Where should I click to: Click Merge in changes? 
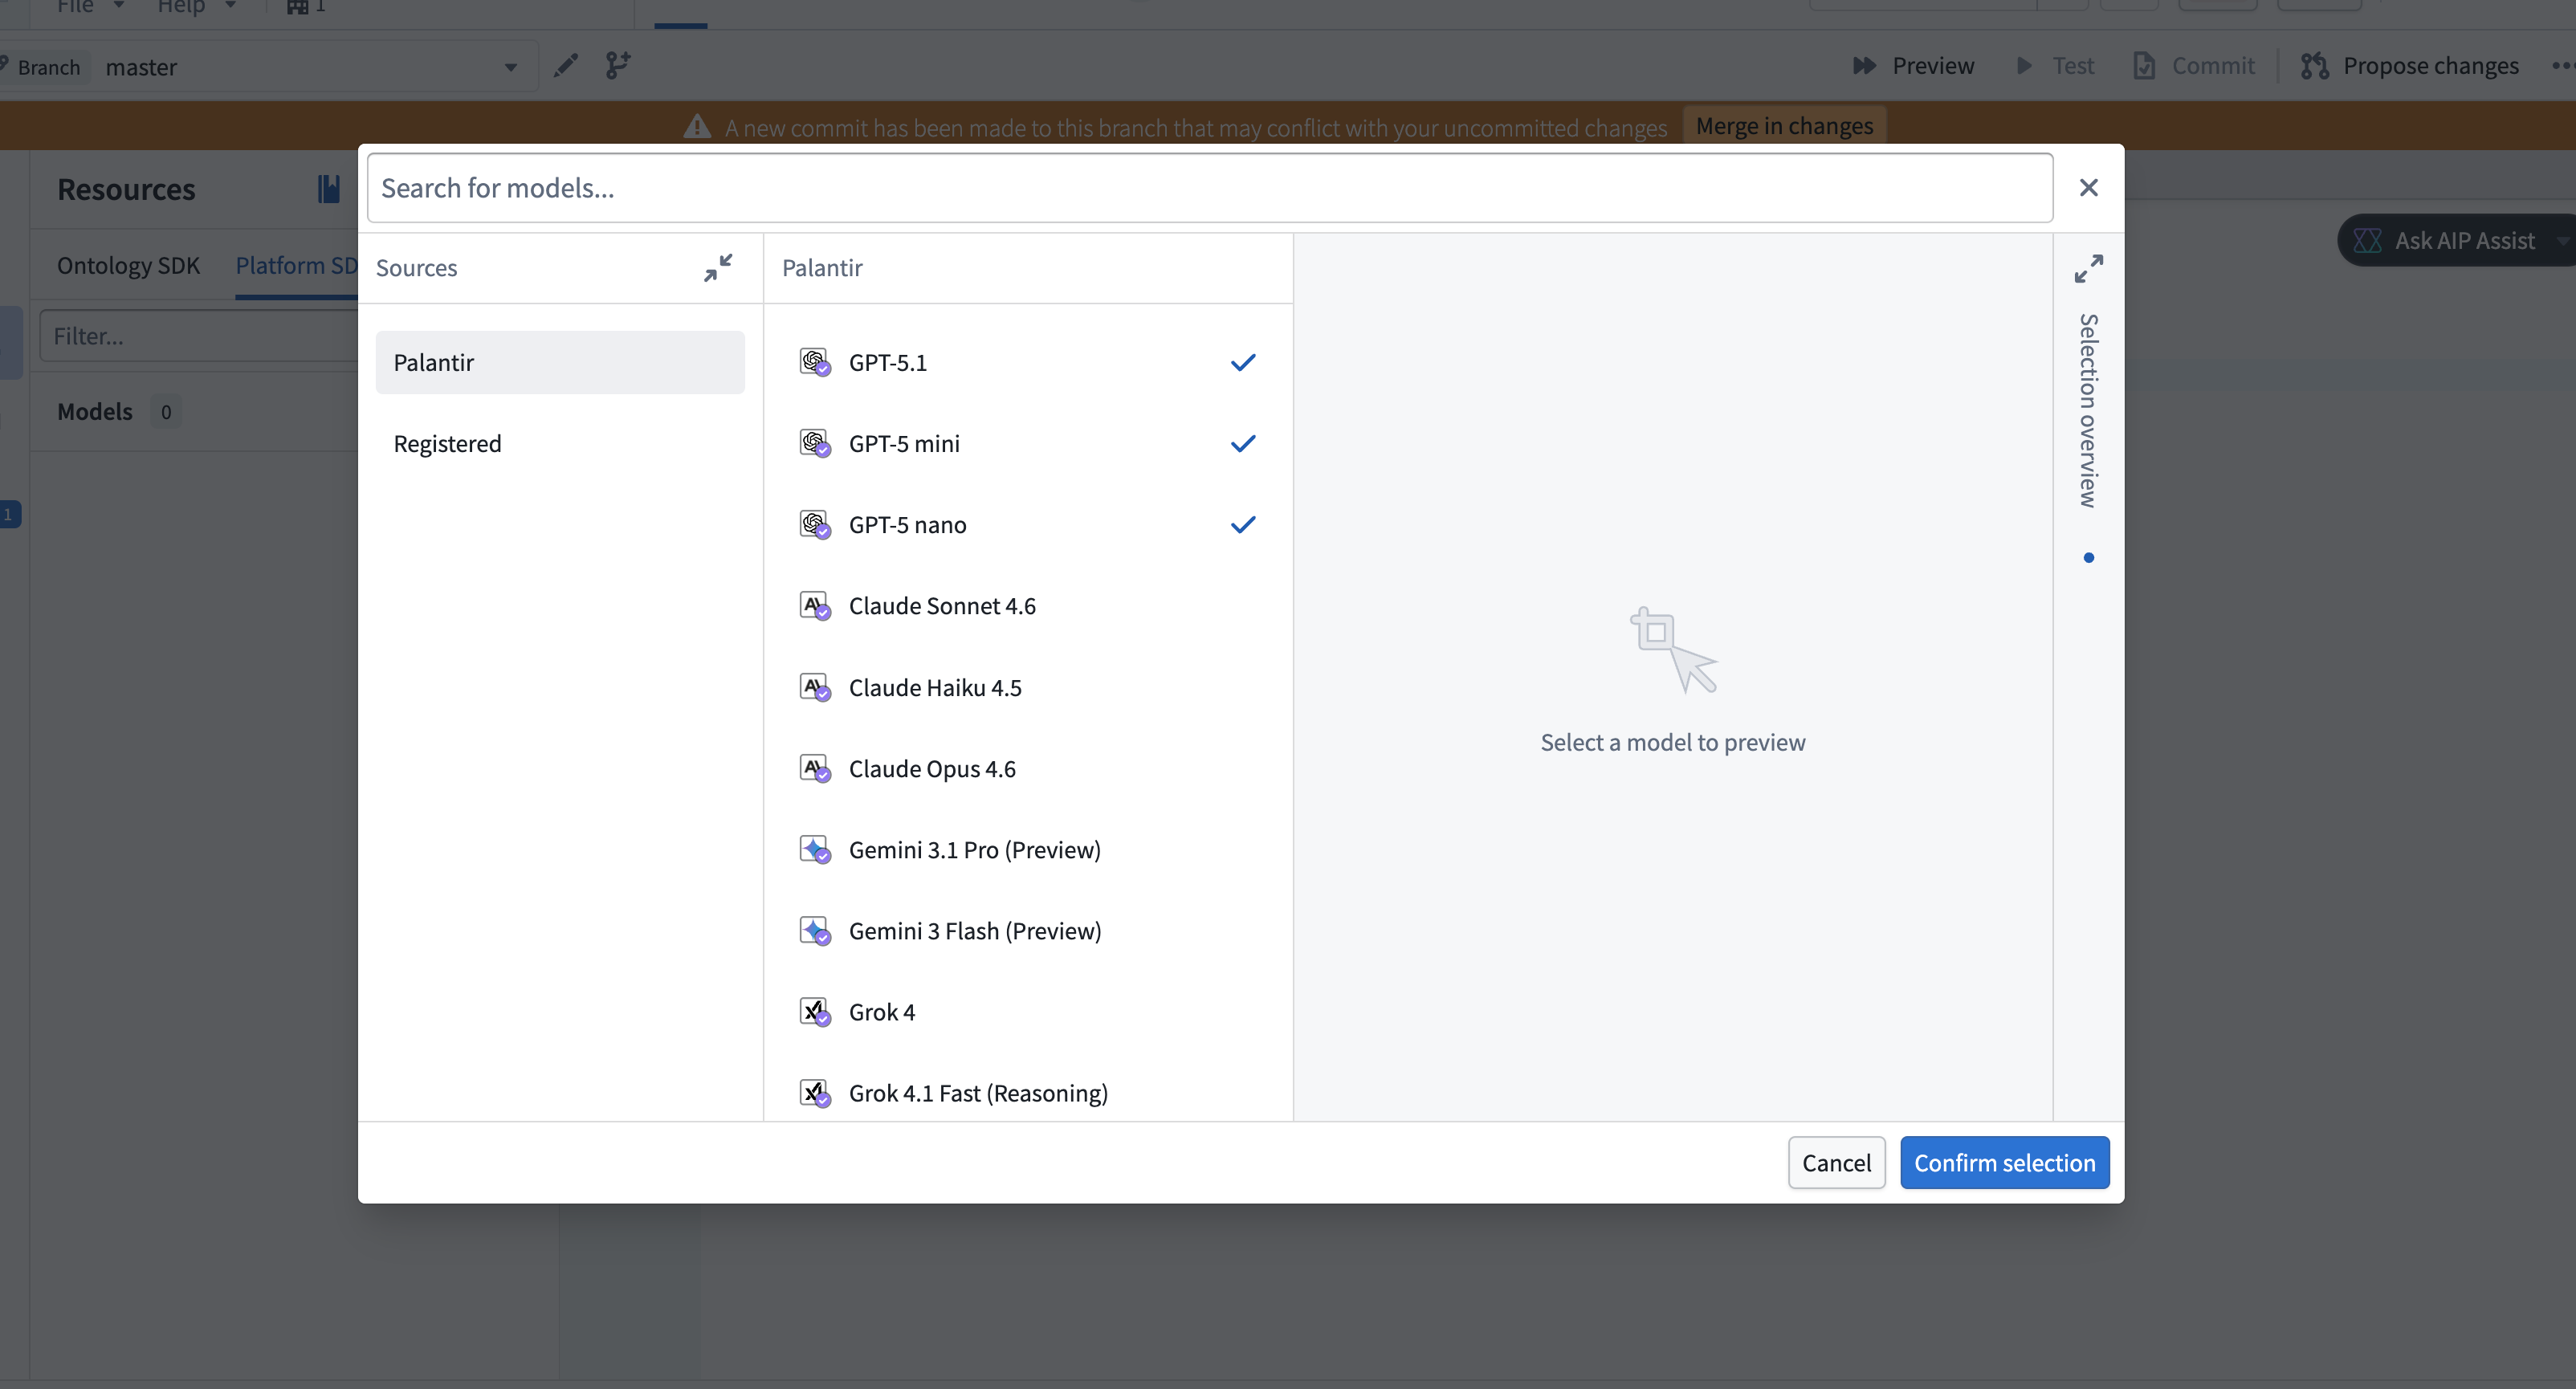click(1784, 125)
